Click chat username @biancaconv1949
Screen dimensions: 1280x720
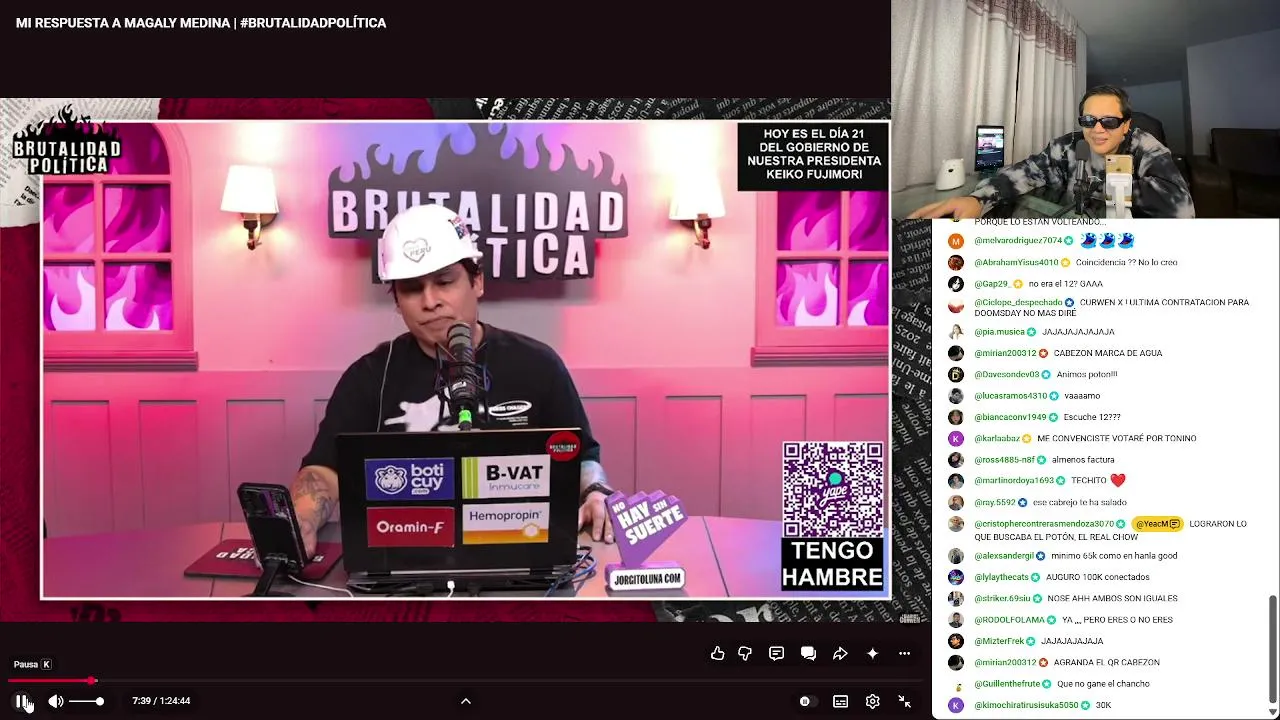coord(1010,417)
